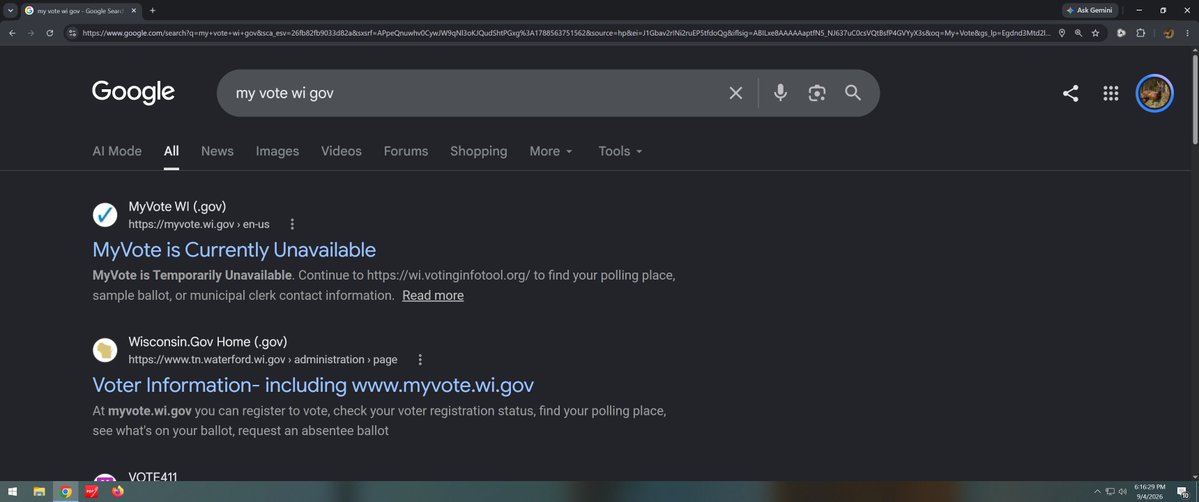Click the share icon near Google apps
This screenshot has height=502, width=1199.
pyautogui.click(x=1071, y=93)
